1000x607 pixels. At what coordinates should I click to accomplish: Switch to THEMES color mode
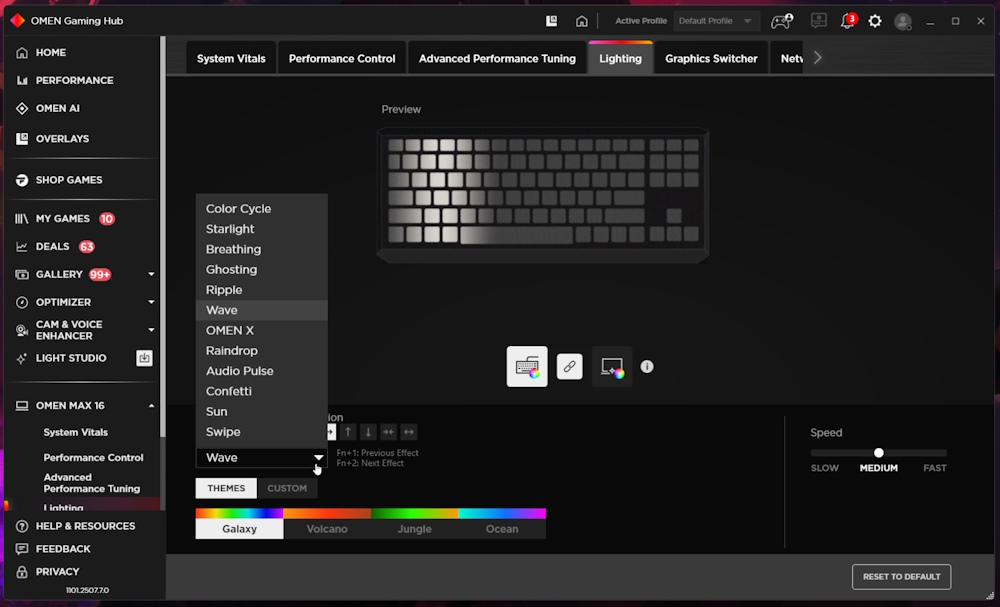(226, 488)
